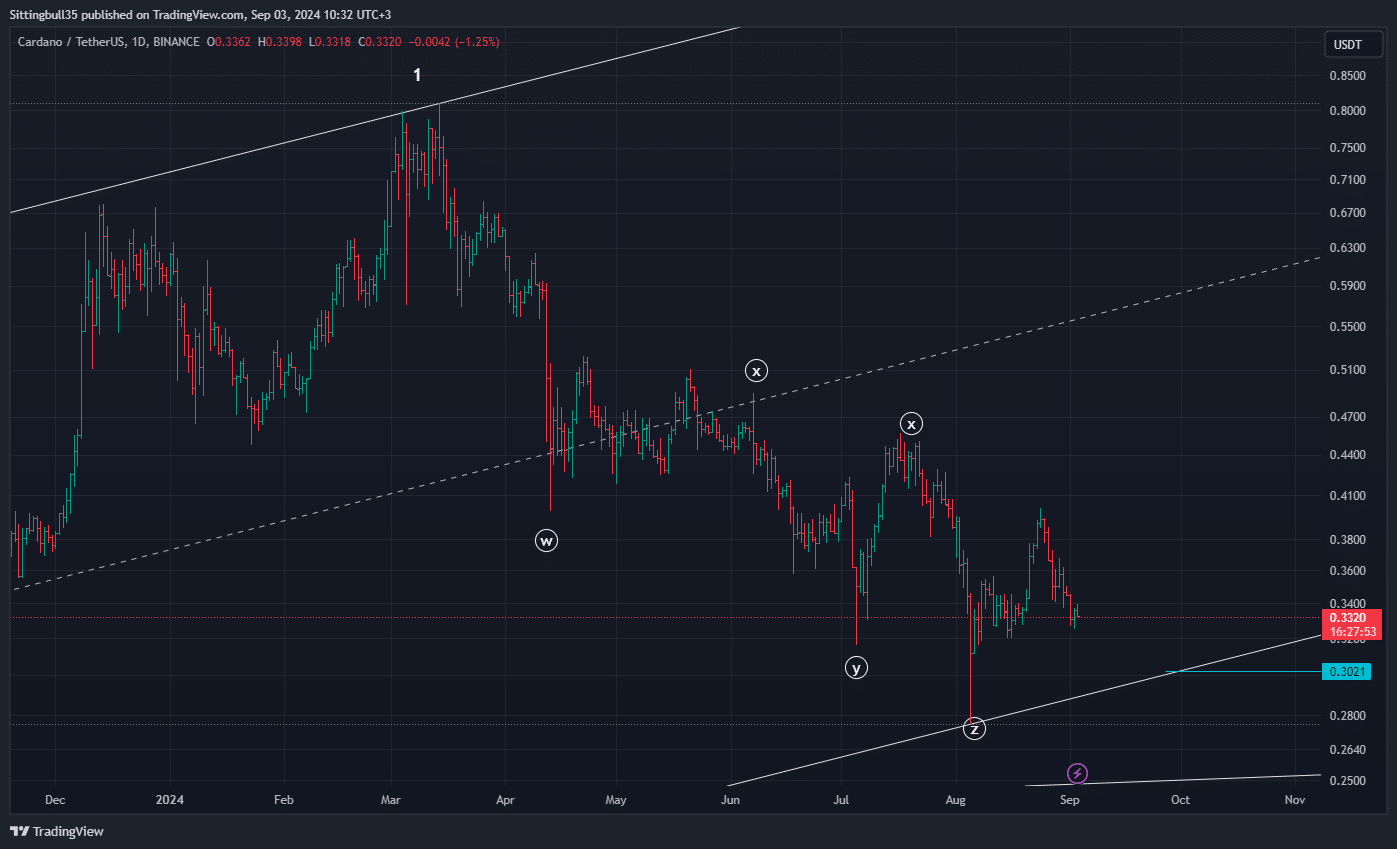Click the red 0.3320 current price label
This screenshot has height=849, width=1397.
coord(1354,618)
